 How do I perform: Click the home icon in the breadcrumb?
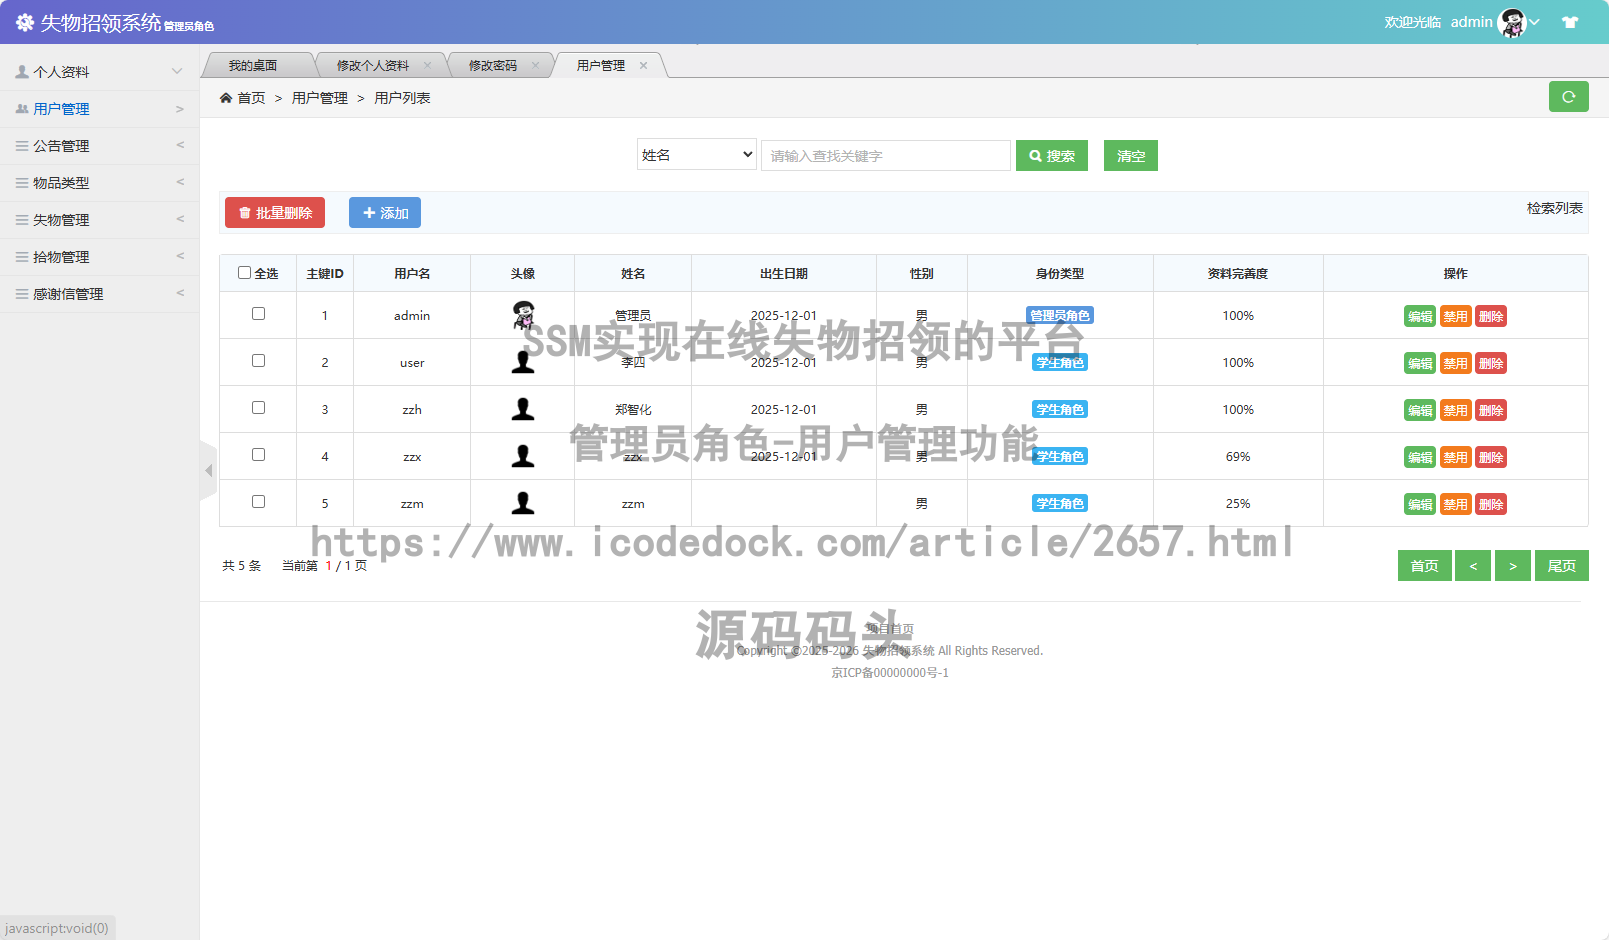[228, 97]
